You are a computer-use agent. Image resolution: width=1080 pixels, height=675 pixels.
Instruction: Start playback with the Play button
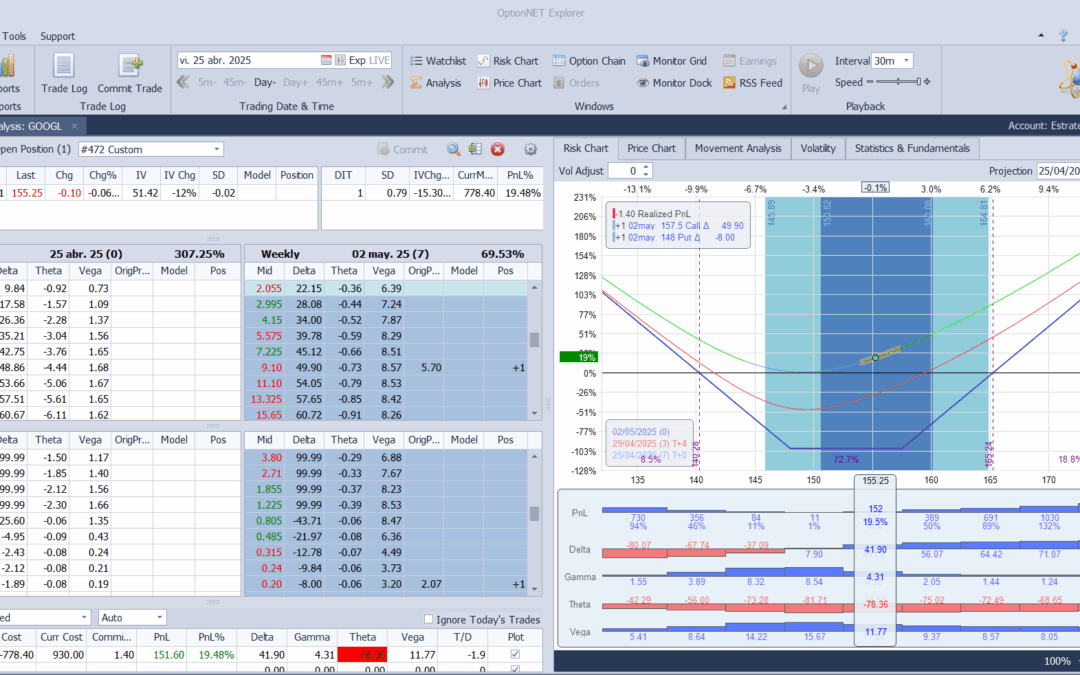[x=811, y=74]
